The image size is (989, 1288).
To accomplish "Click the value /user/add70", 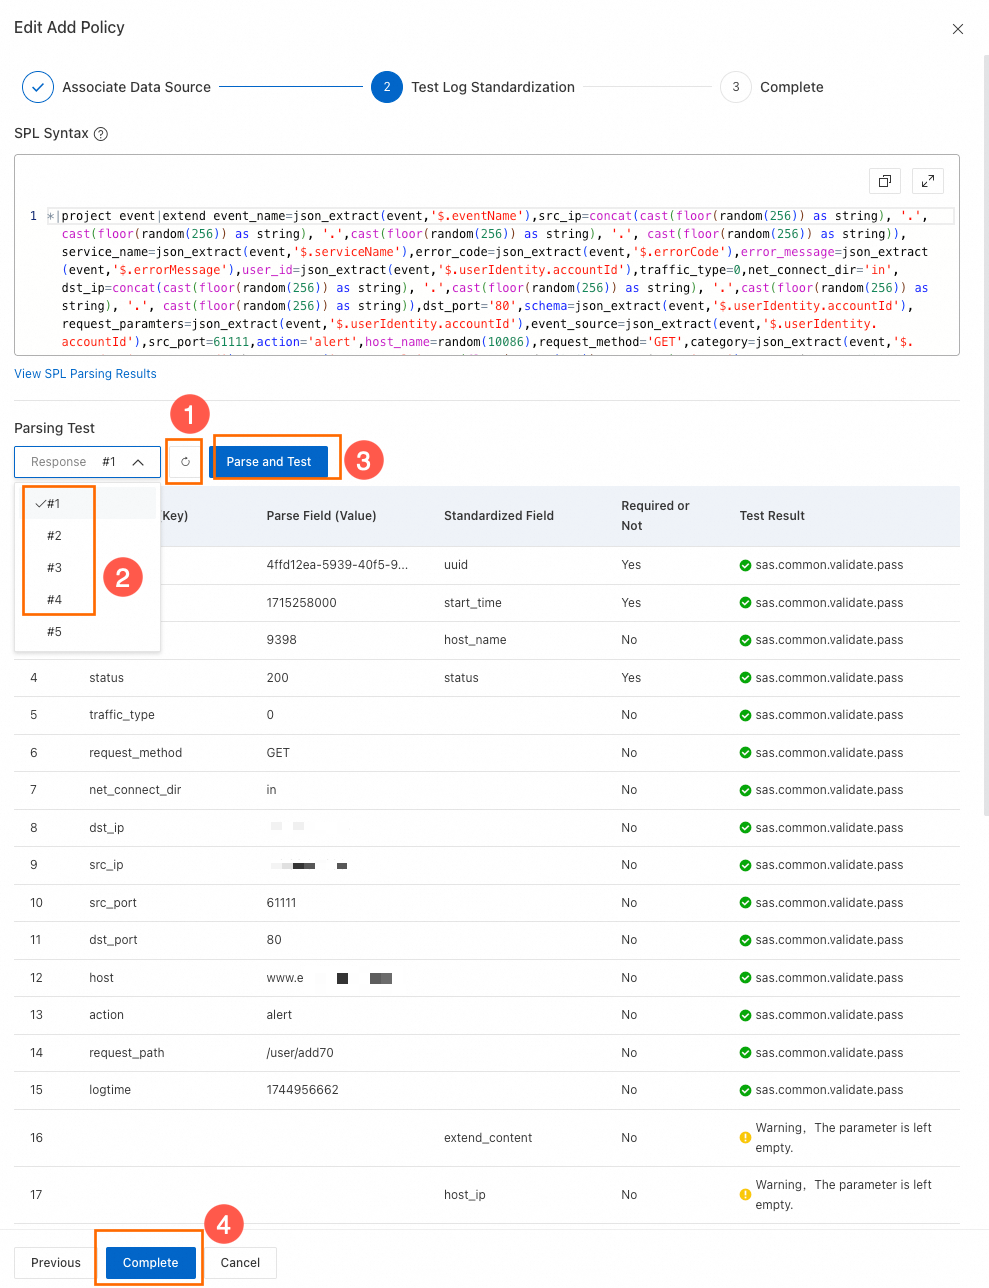I will [x=300, y=1053].
